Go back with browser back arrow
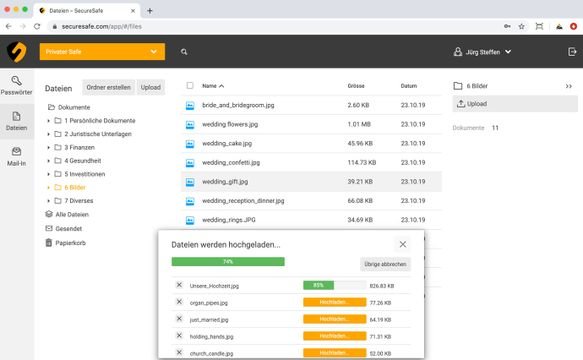The width and height of the screenshot is (583, 360). click(9, 26)
